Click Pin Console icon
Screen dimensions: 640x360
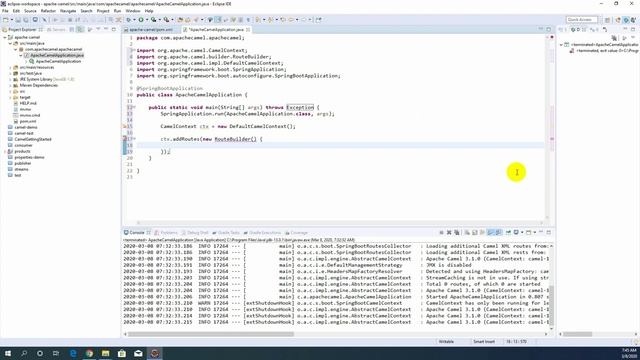[508, 233]
